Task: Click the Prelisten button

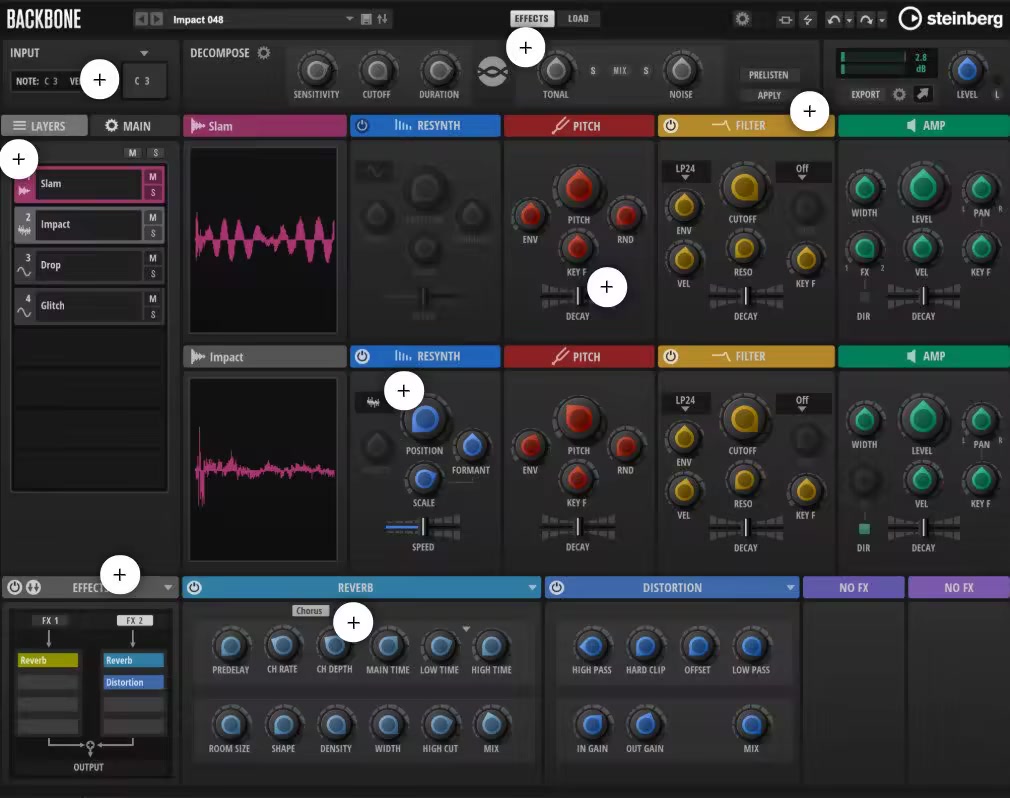Action: (768, 75)
